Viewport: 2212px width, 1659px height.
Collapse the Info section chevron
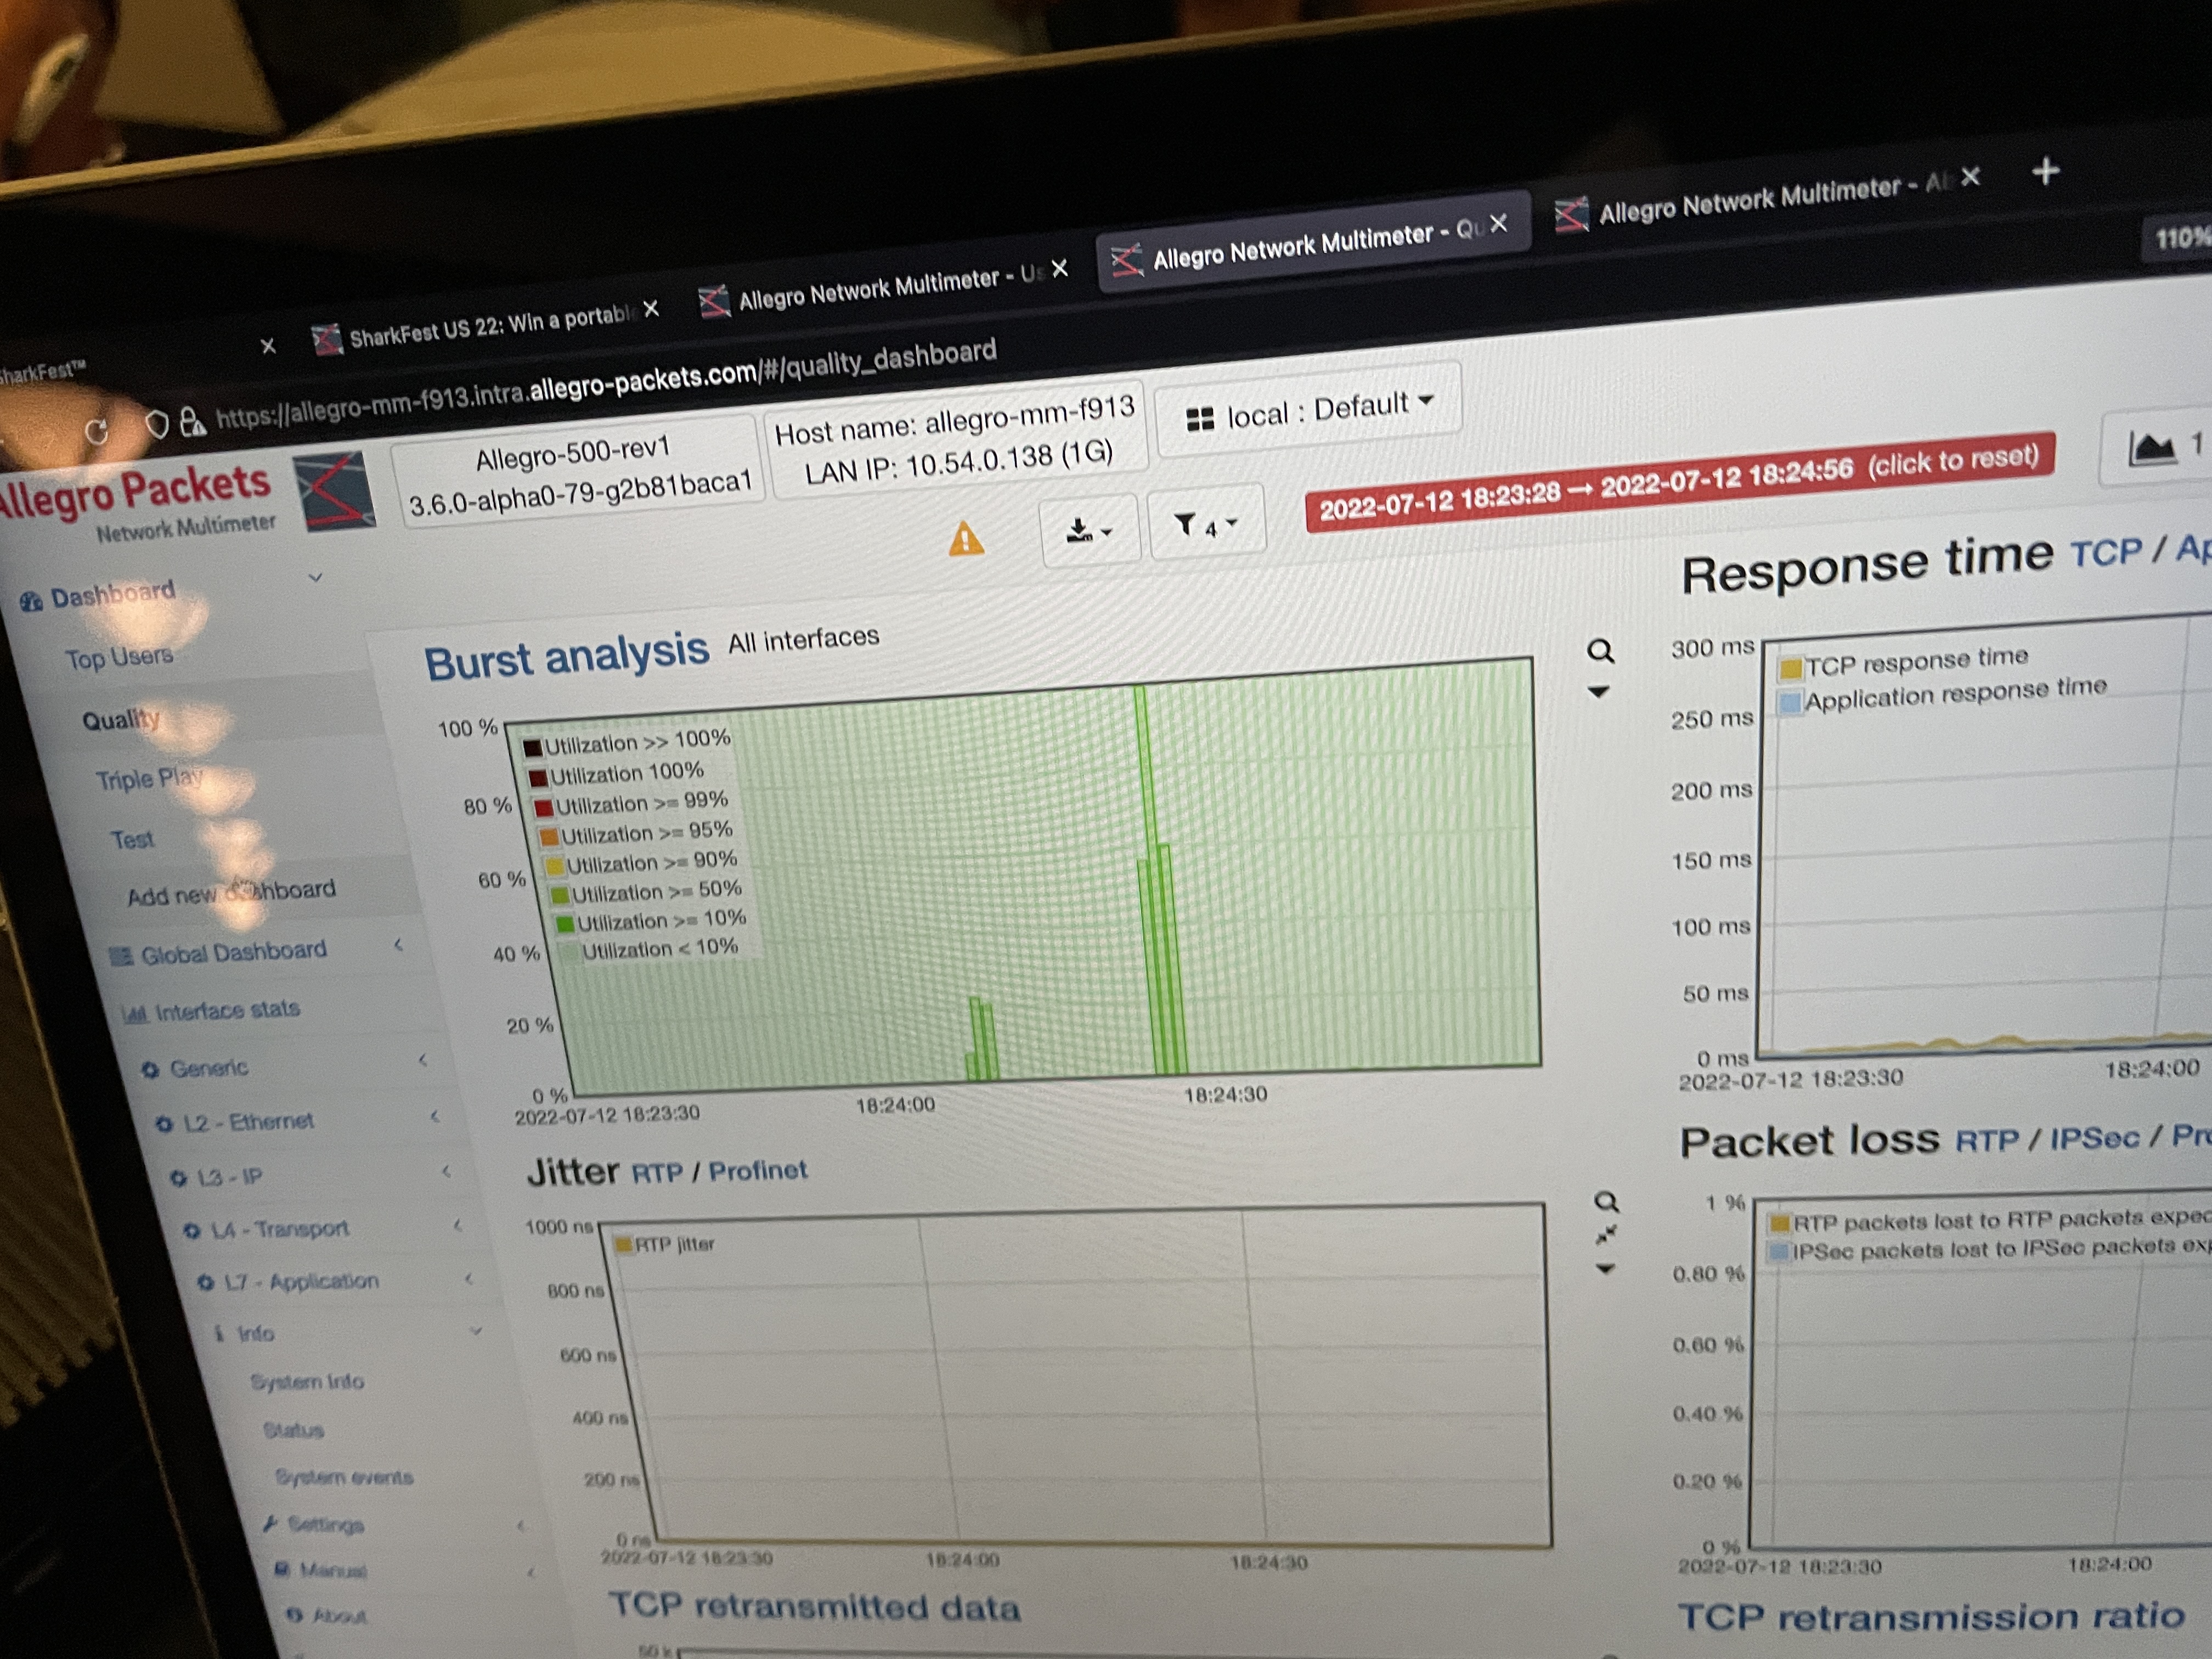click(477, 1331)
